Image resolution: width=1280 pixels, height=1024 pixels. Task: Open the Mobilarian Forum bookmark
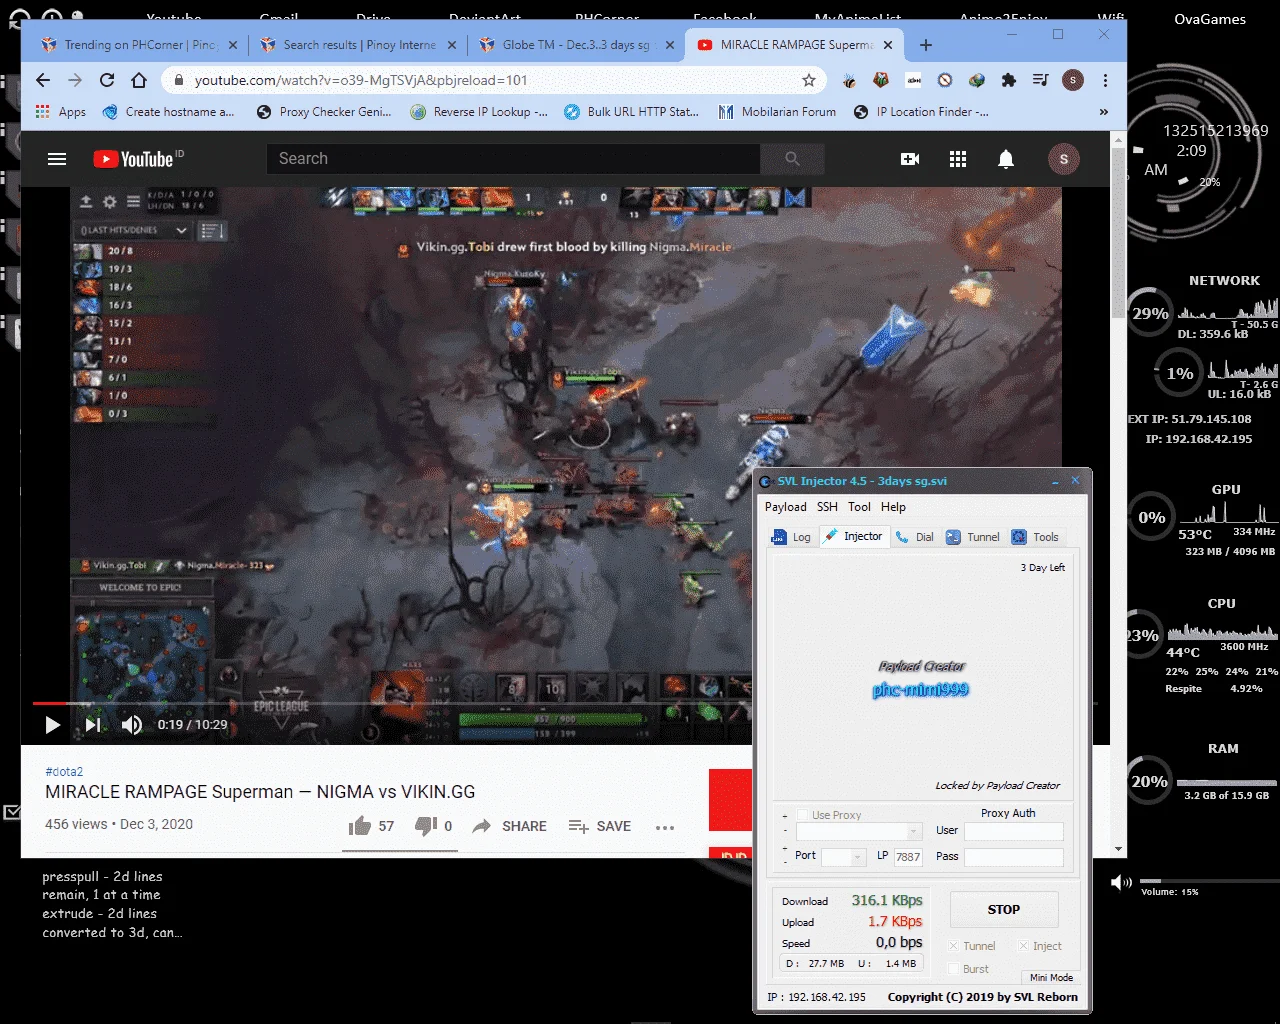pyautogui.click(x=777, y=112)
